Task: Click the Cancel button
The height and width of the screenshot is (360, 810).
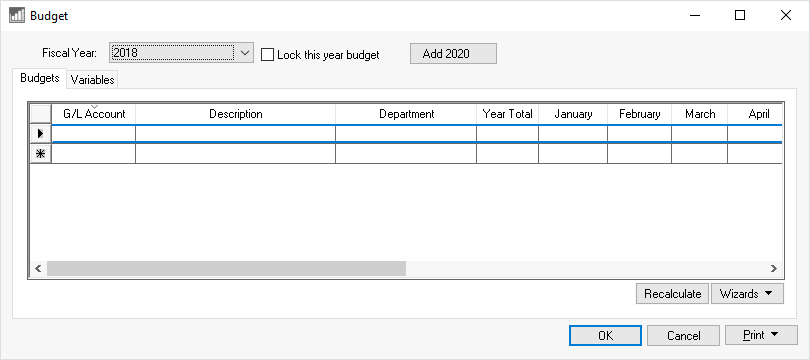Action: [683, 335]
